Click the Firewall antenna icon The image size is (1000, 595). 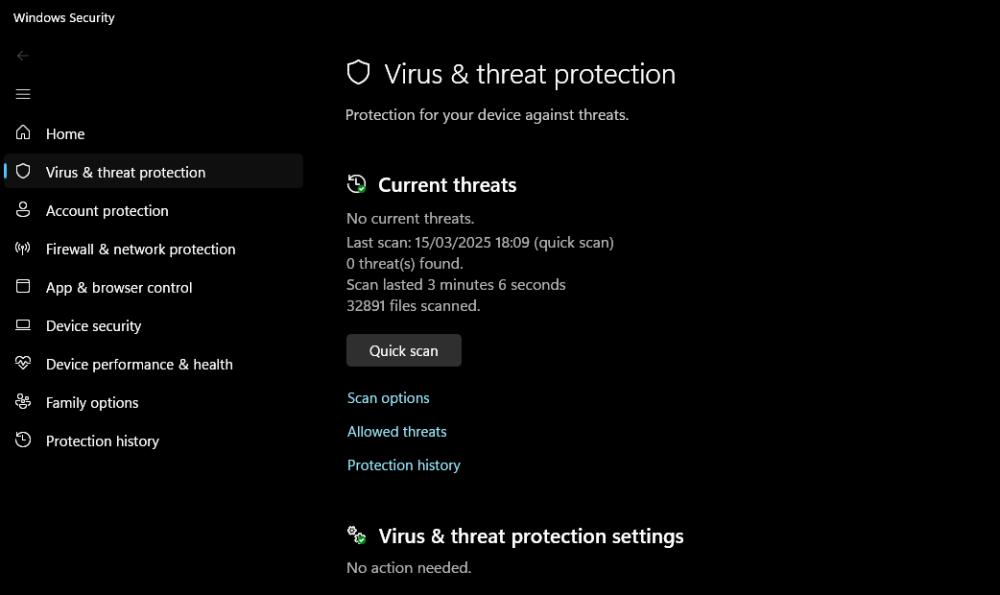23,248
